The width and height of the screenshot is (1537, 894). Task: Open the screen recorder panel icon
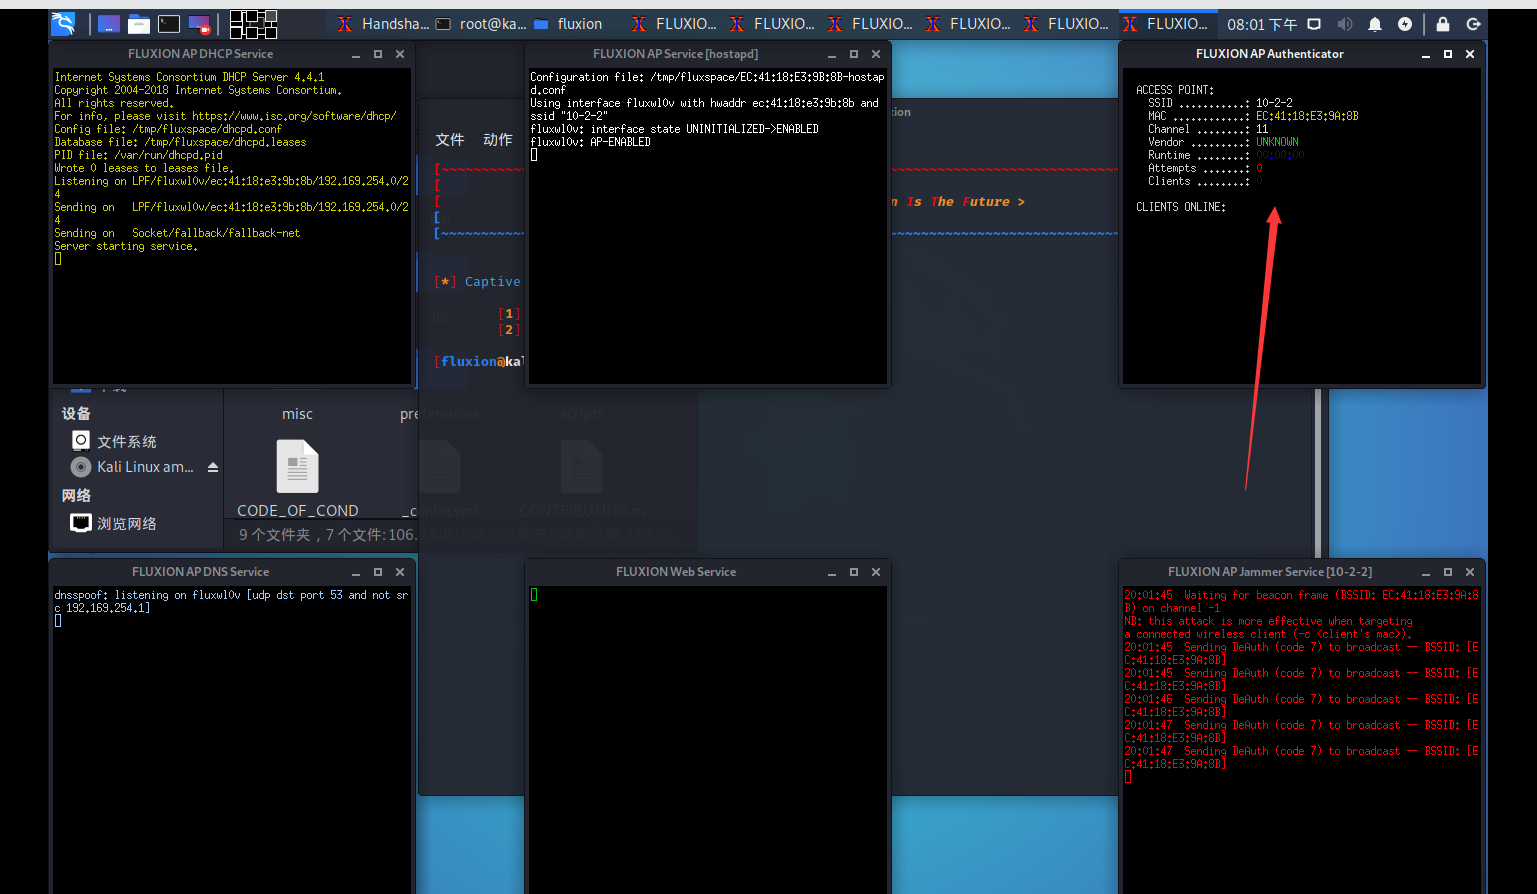199,24
